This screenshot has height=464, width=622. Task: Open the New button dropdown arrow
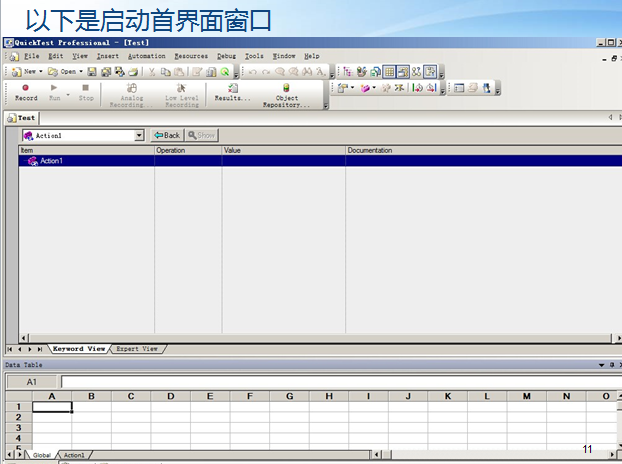40,72
